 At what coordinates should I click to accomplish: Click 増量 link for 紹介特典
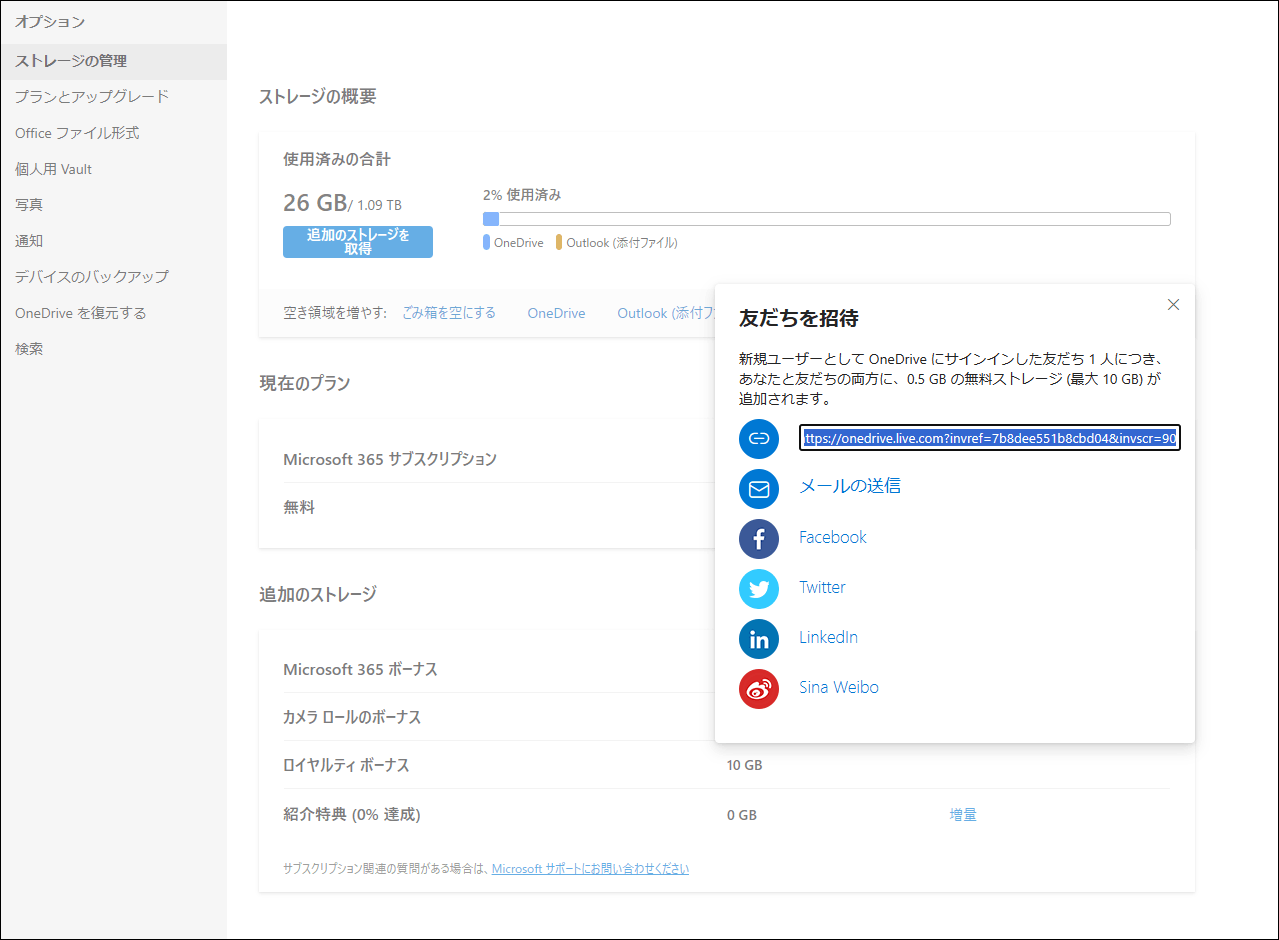point(963,815)
